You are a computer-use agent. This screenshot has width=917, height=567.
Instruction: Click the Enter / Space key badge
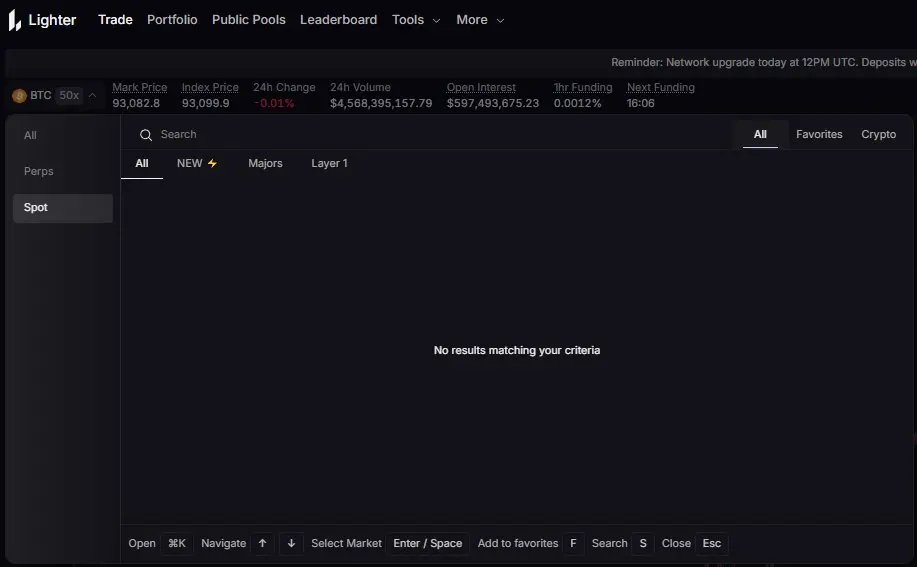(x=428, y=543)
